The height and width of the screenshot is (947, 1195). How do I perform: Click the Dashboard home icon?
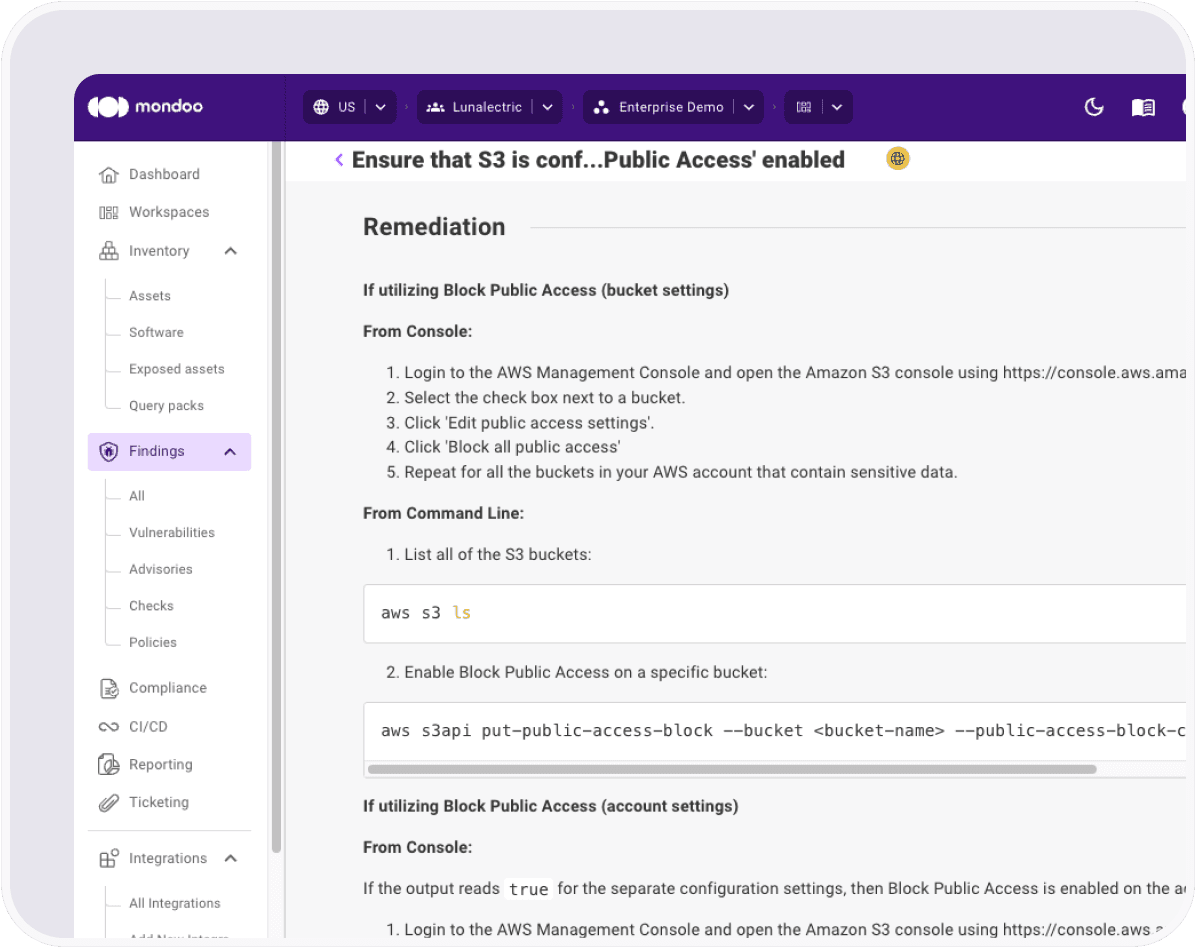108,175
